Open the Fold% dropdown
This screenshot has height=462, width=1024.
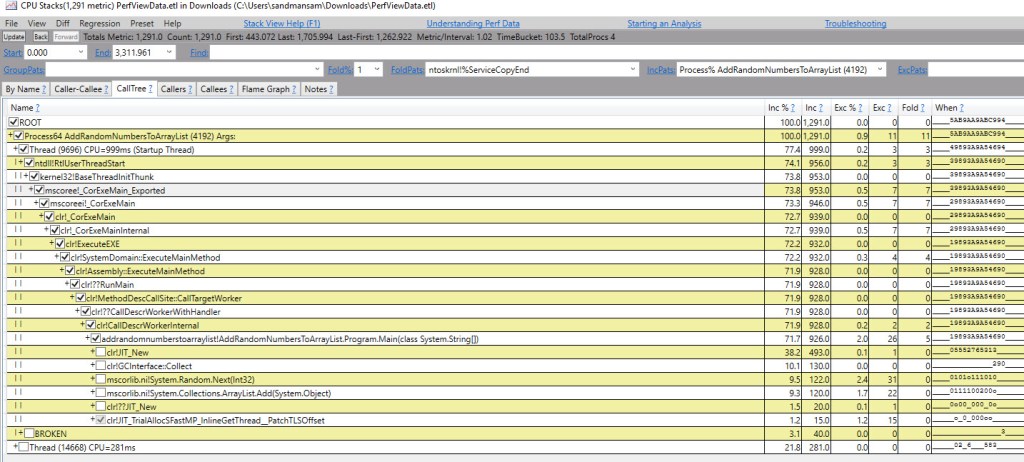pyautogui.click(x=376, y=70)
